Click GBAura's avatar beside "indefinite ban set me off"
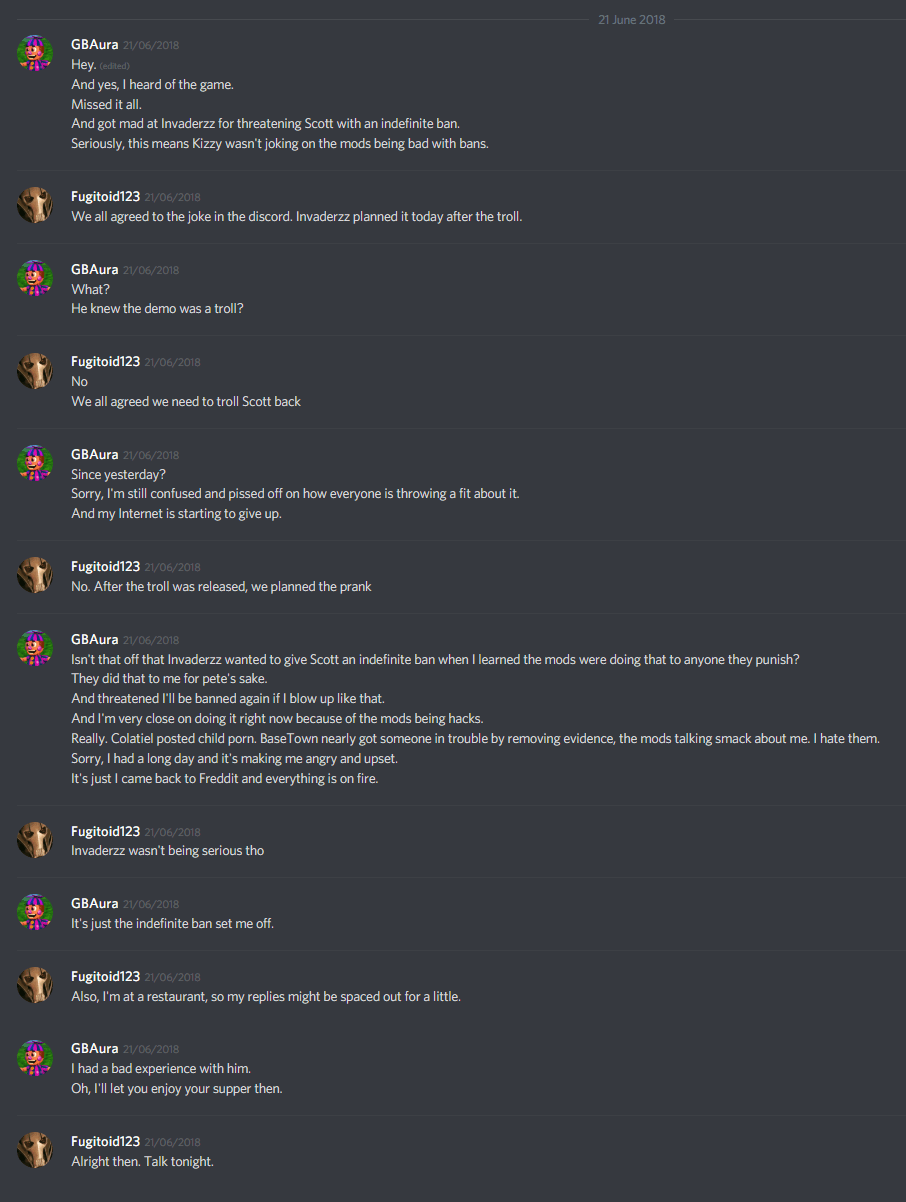This screenshot has height=1202, width=906. pos(35,911)
